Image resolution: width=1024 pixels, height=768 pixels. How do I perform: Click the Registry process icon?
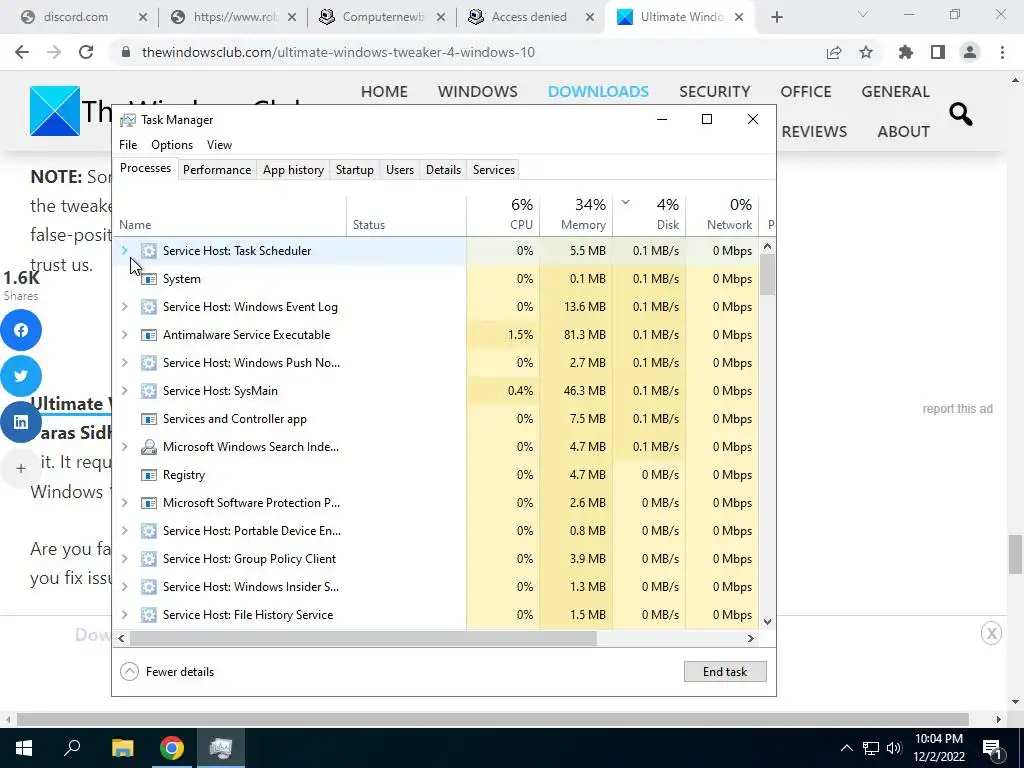tap(149, 475)
